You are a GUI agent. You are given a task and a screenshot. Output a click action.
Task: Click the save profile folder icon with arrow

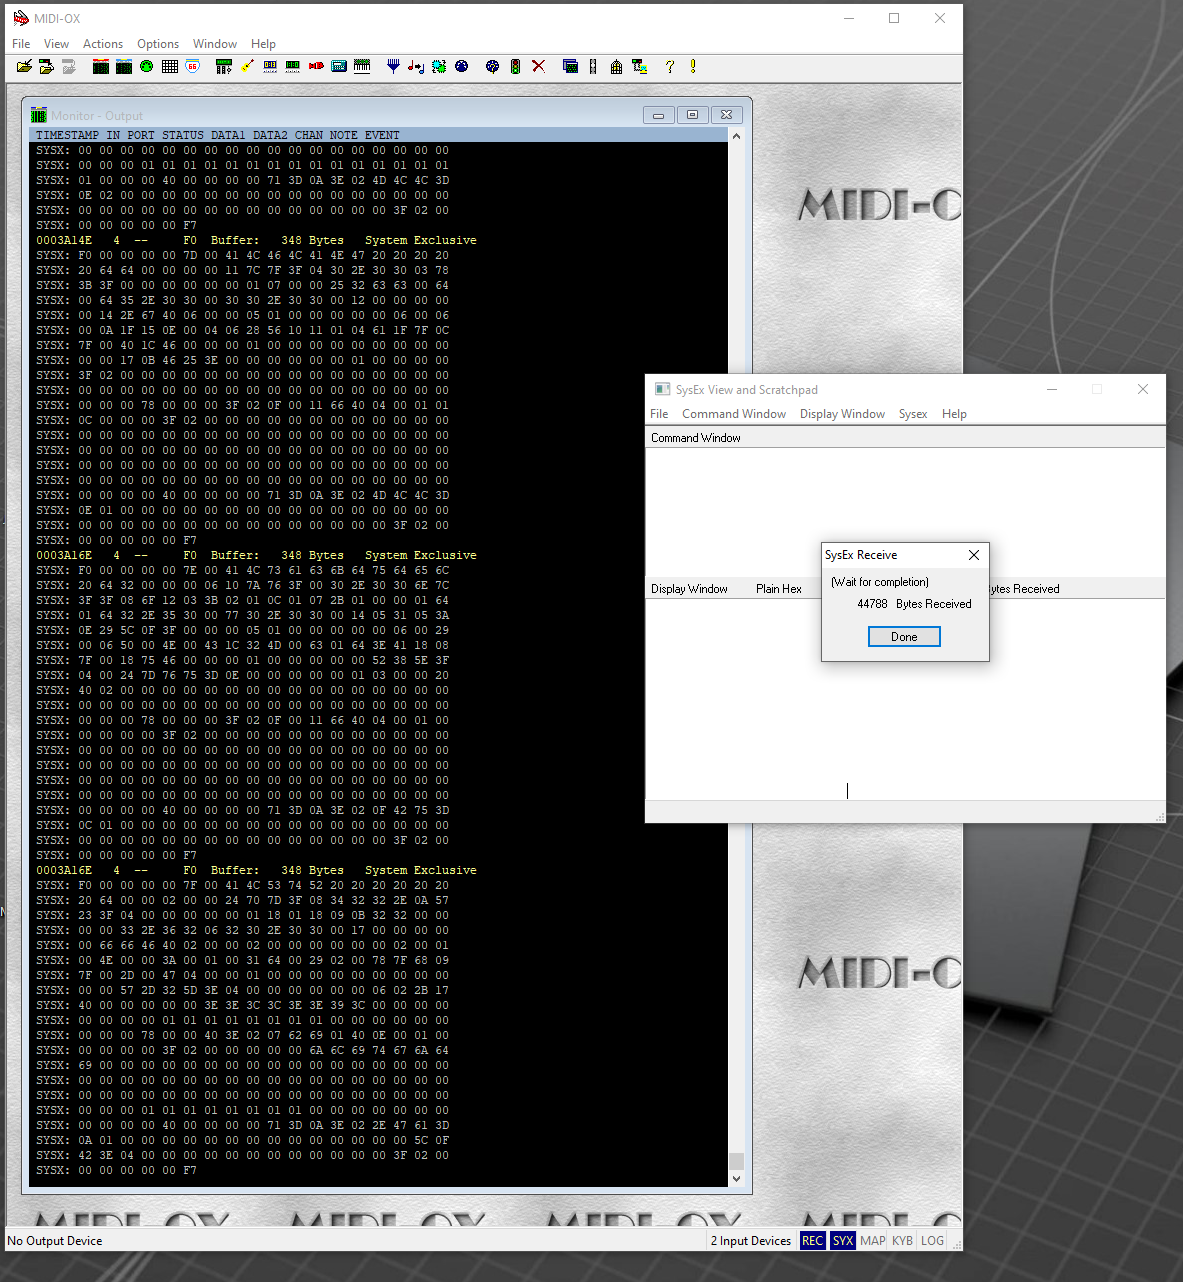click(x=46, y=67)
